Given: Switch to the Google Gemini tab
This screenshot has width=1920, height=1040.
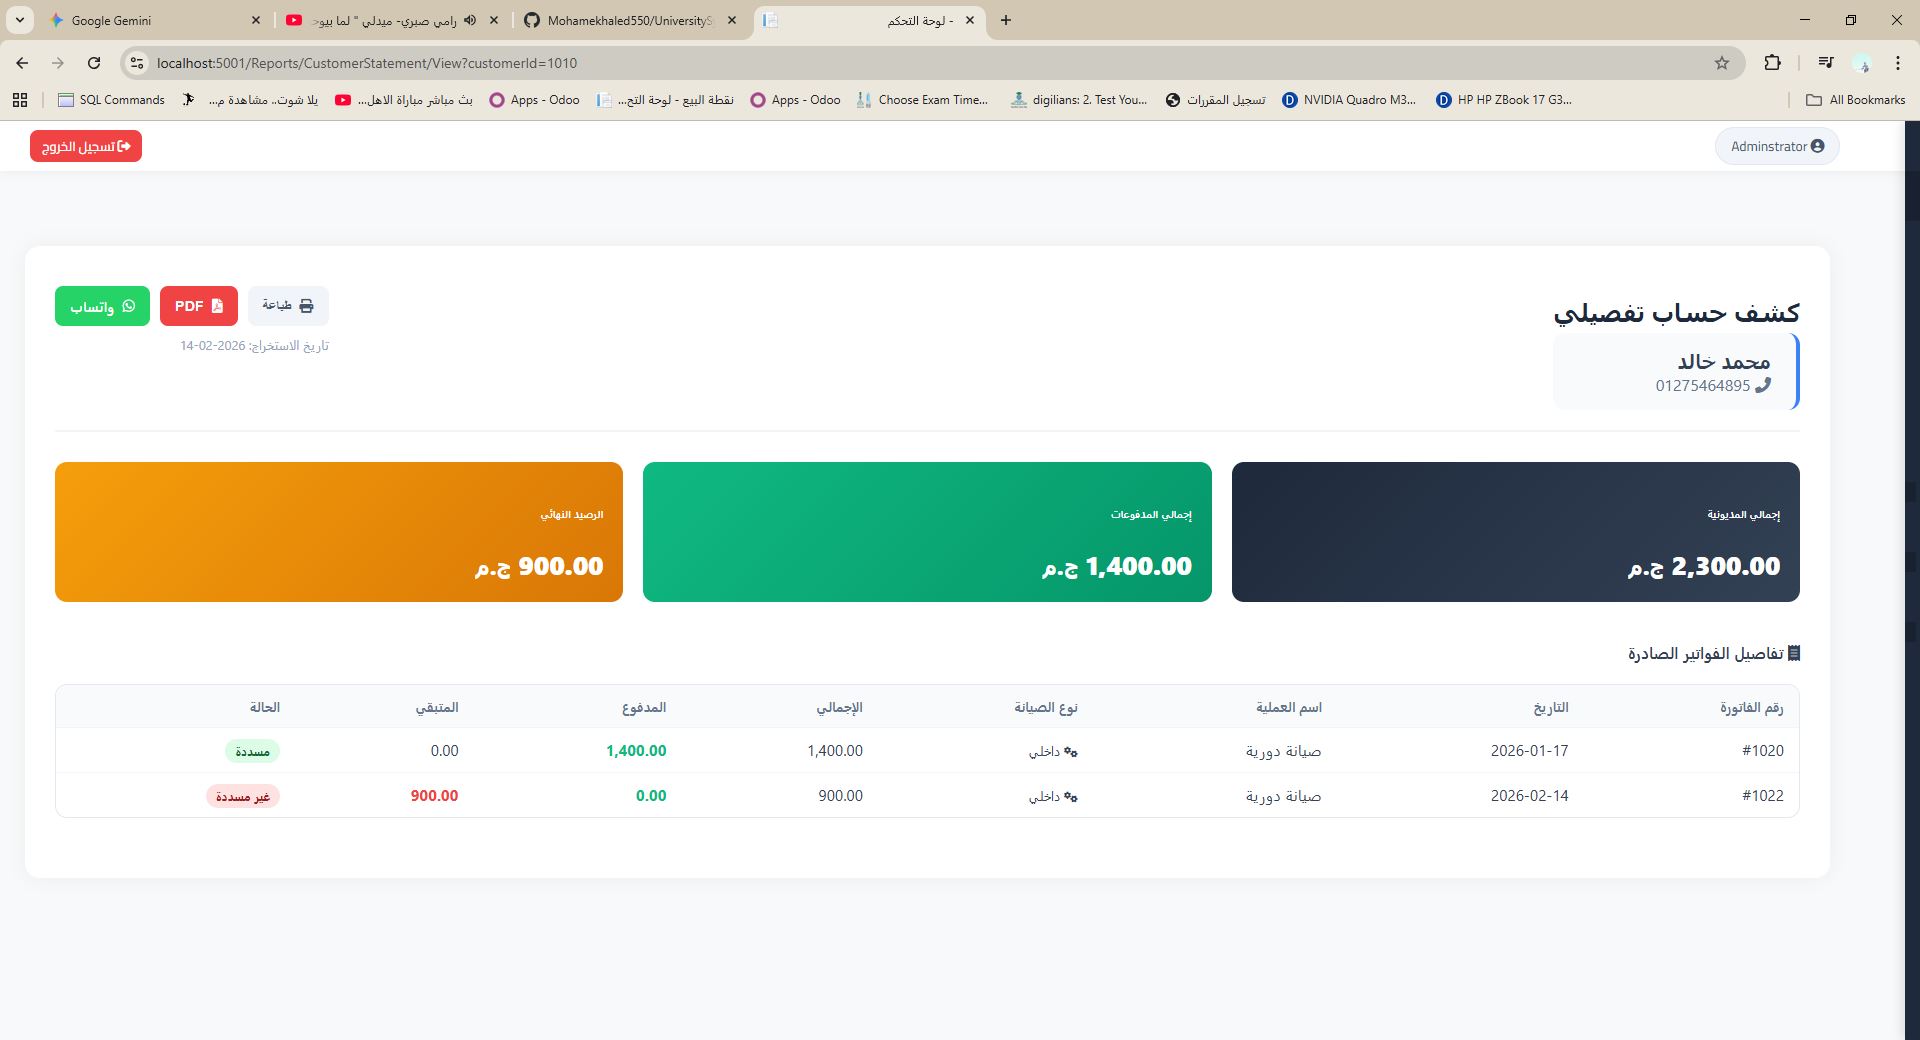Looking at the screenshot, I should click(x=150, y=20).
